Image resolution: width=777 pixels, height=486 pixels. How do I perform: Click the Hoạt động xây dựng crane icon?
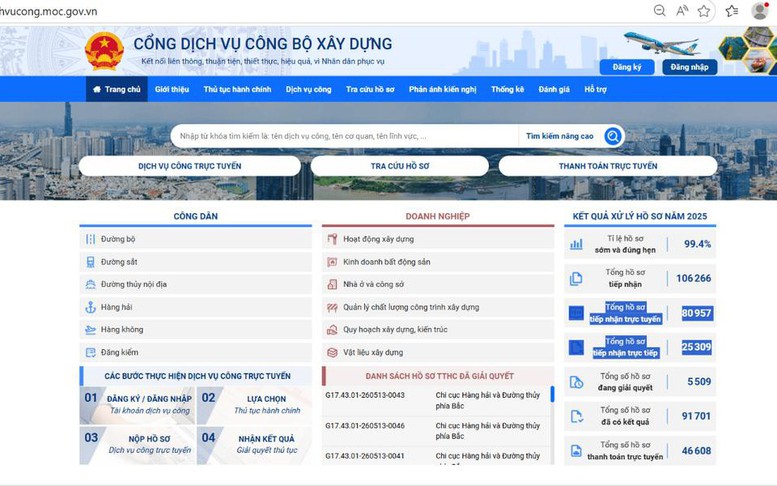coord(332,239)
